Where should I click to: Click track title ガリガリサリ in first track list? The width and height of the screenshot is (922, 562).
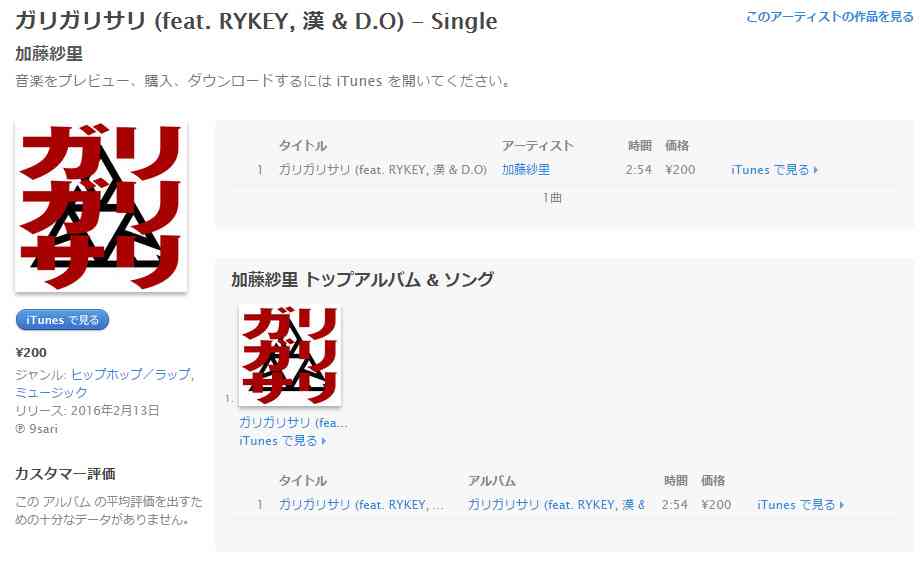(x=383, y=170)
